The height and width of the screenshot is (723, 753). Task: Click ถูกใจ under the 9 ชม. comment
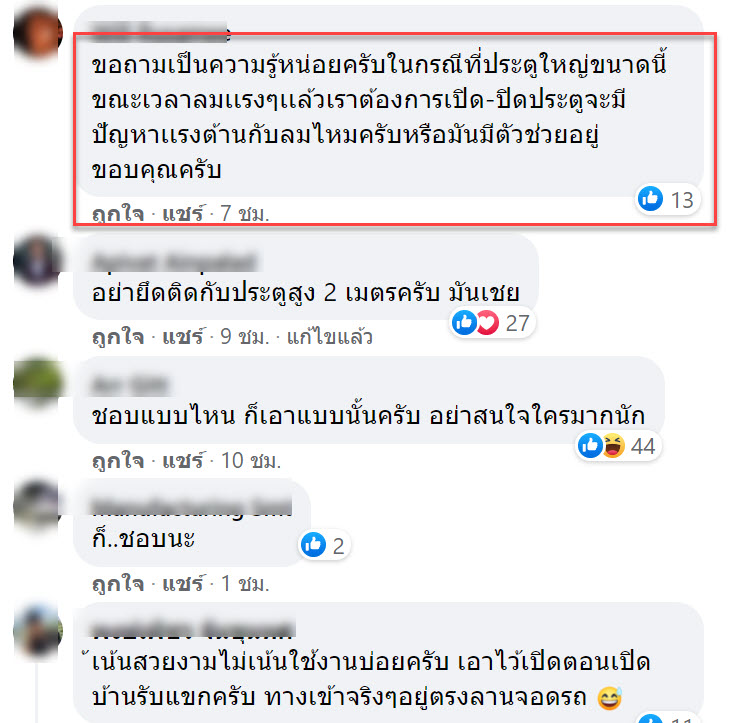tap(118, 337)
